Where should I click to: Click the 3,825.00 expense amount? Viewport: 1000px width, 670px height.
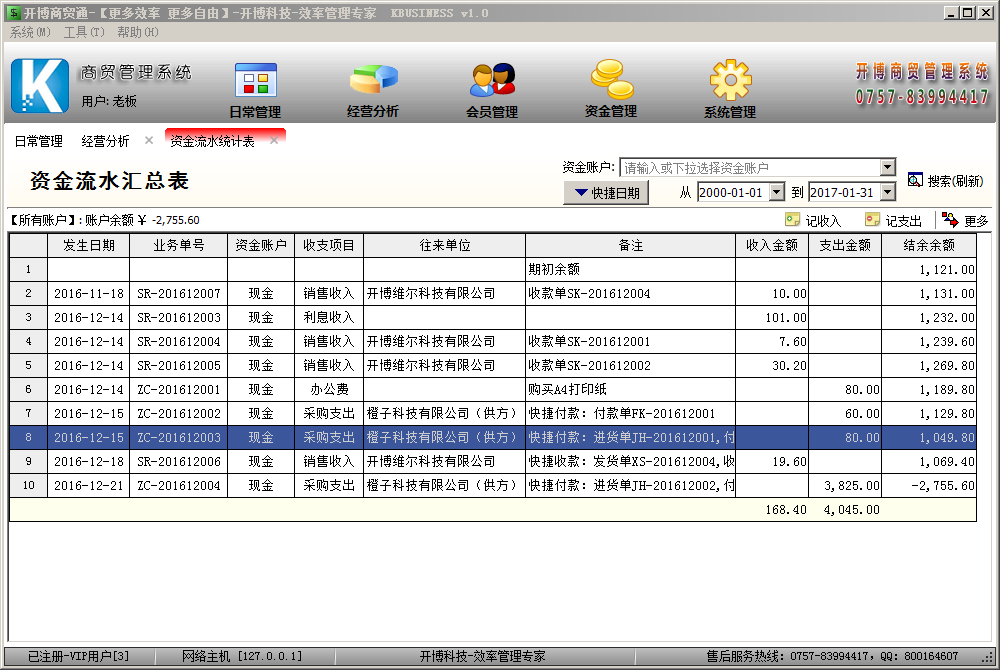click(x=845, y=486)
